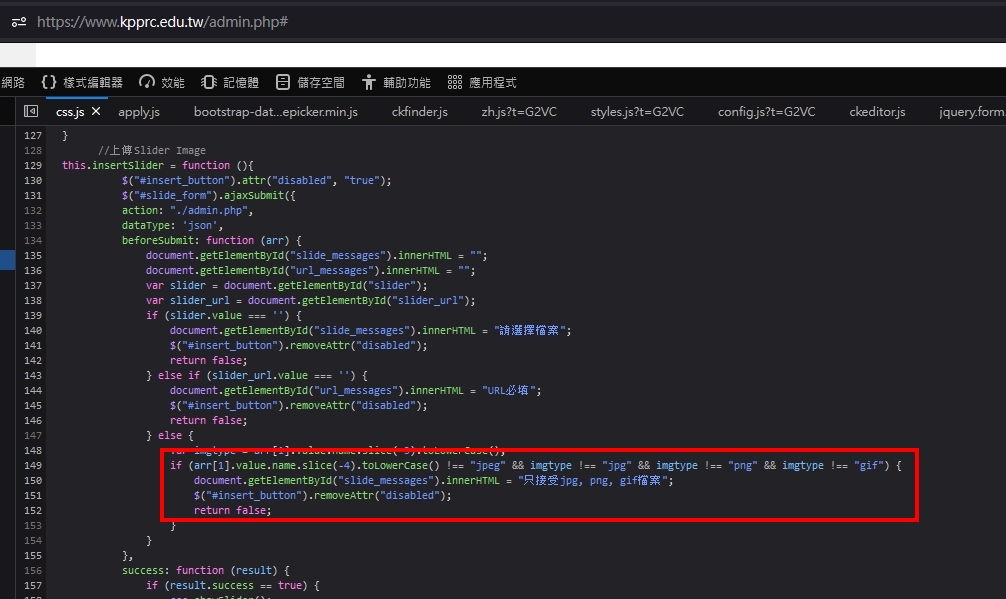This screenshot has height=599, width=1006.
Task: Click the Application grid icon
Action: coord(454,82)
